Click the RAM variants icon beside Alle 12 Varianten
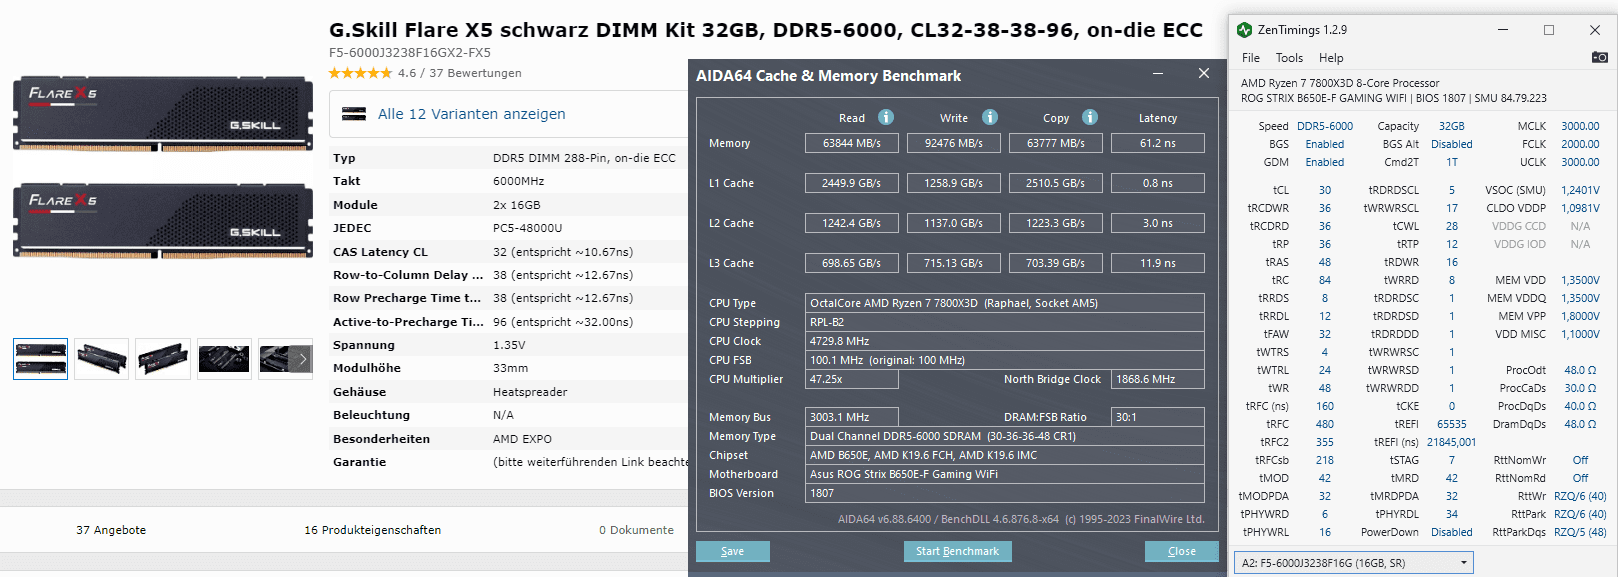This screenshot has height=577, width=1618. (x=354, y=114)
